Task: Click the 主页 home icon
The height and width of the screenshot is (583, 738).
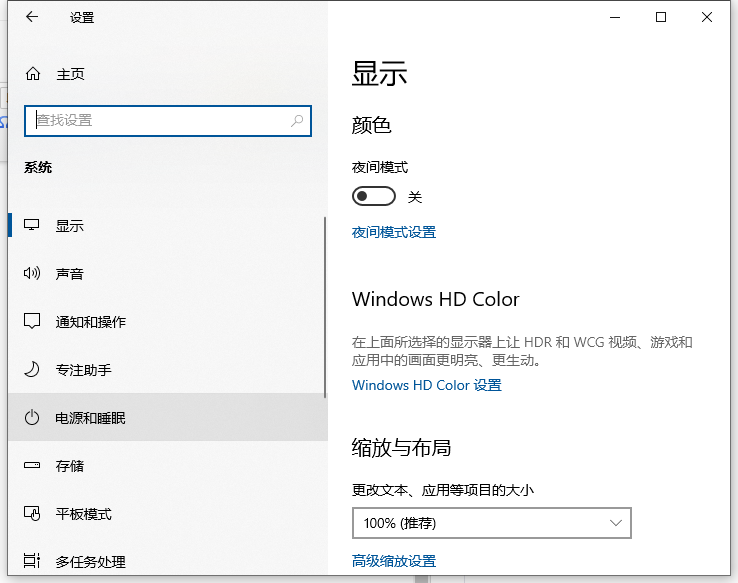Action: tap(32, 74)
